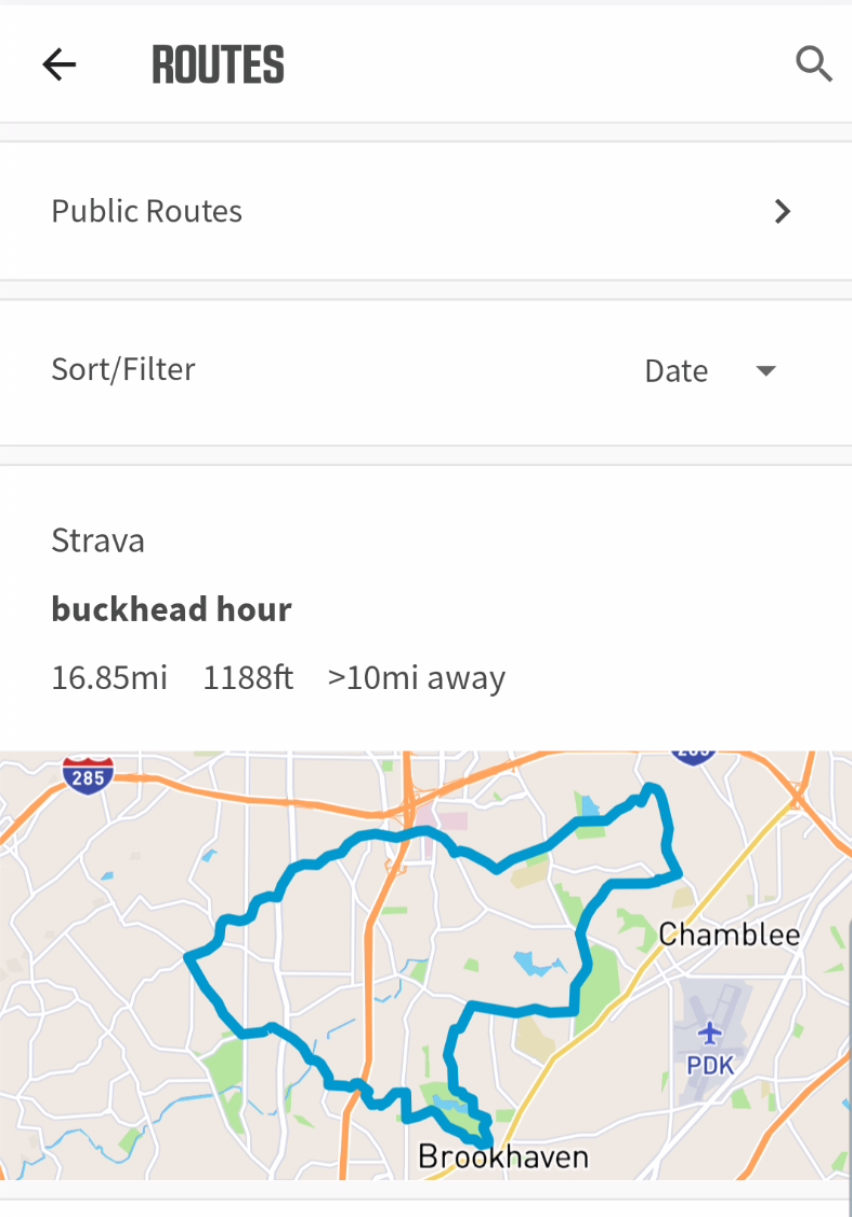The image size is (852, 1217).
Task: Tap the PDK airport icon on map
Action: (710, 1032)
